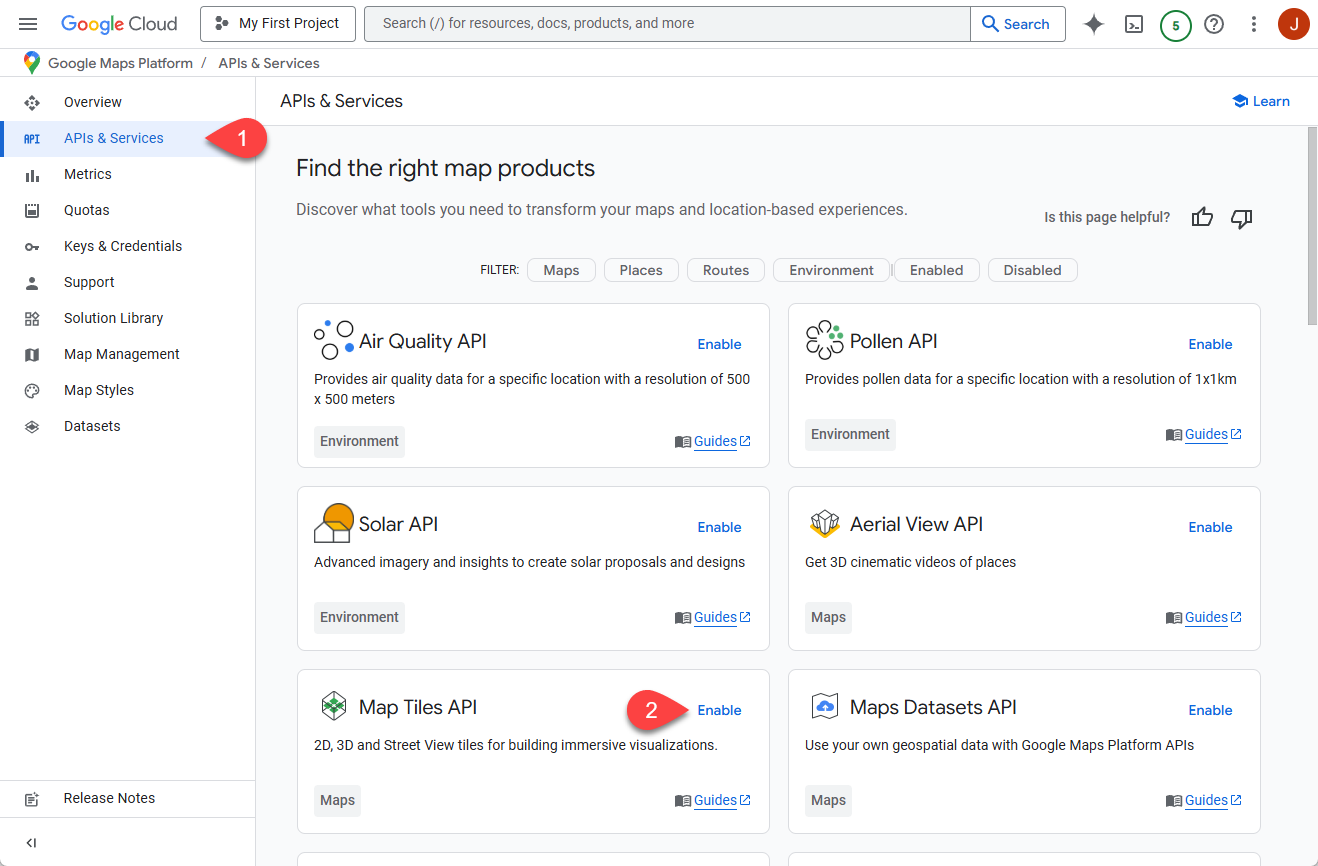Toggle the Enabled filter chip

pyautogui.click(x=937, y=270)
